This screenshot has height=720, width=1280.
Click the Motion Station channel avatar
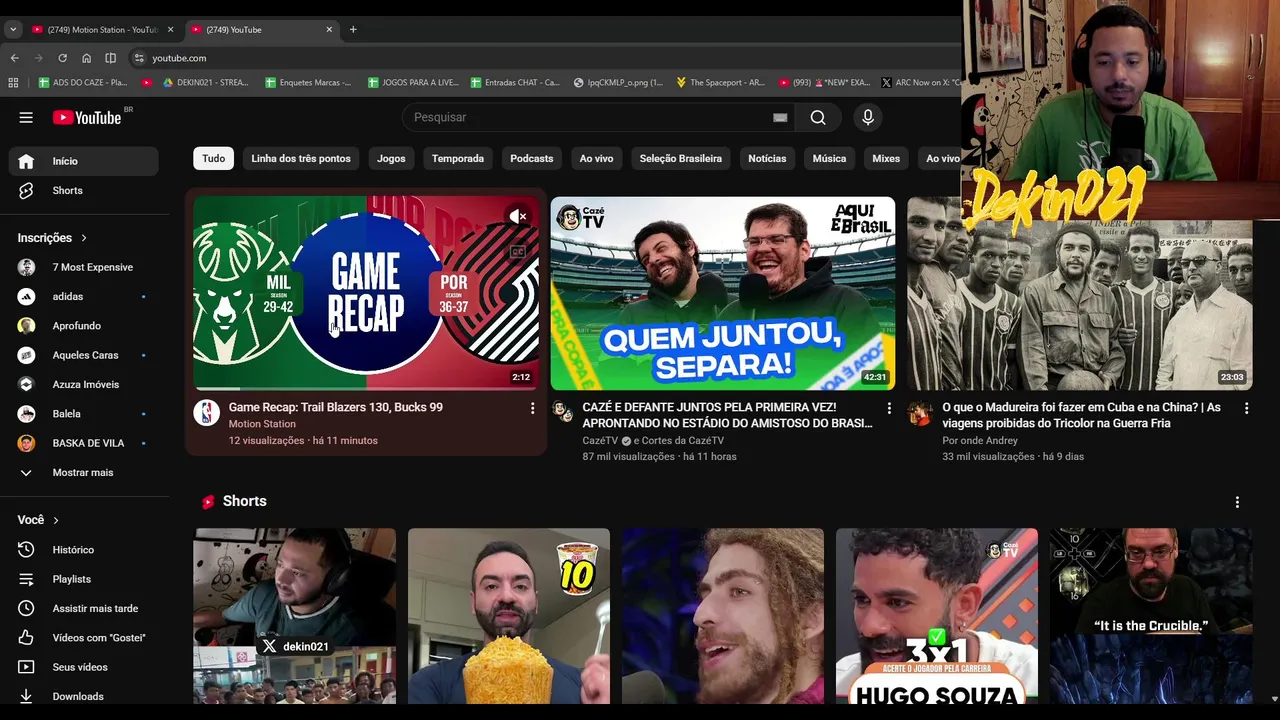click(x=206, y=413)
